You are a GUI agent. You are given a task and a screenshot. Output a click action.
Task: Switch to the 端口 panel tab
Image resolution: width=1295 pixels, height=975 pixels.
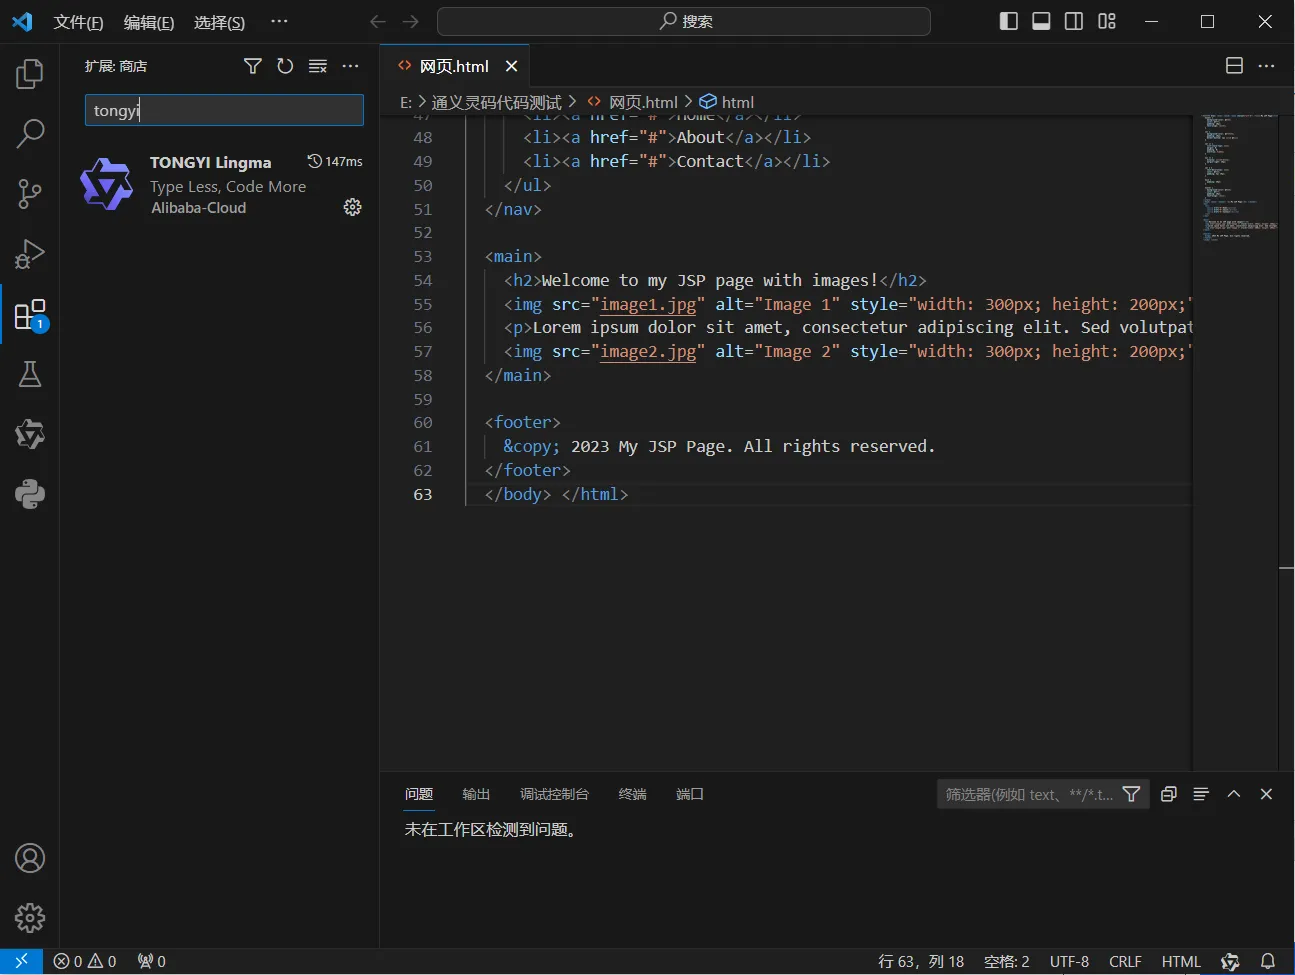690,794
